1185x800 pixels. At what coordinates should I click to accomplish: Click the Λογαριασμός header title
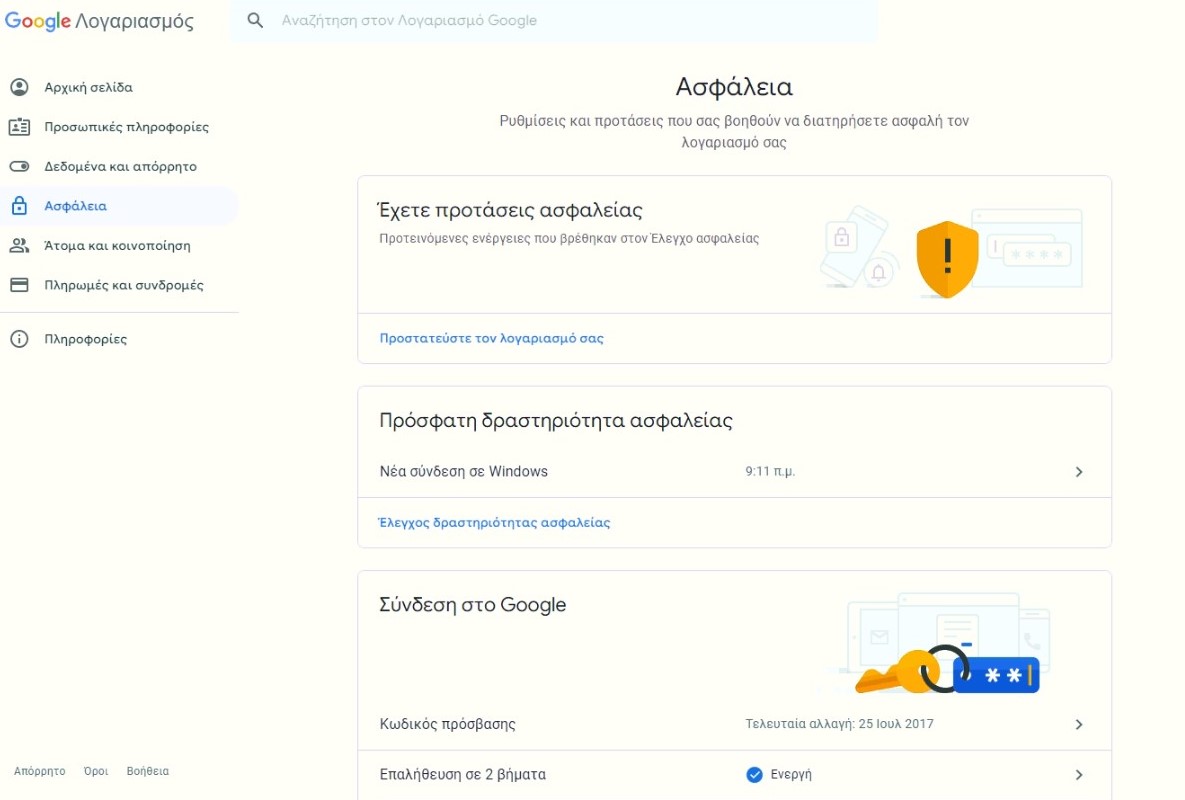(135, 21)
